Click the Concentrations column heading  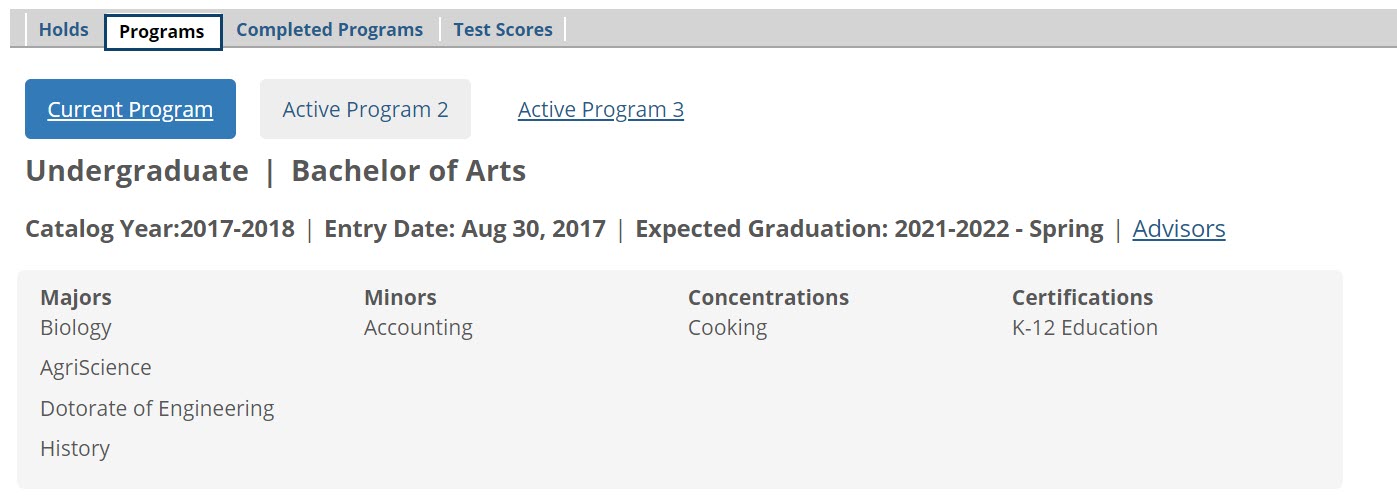click(x=768, y=297)
